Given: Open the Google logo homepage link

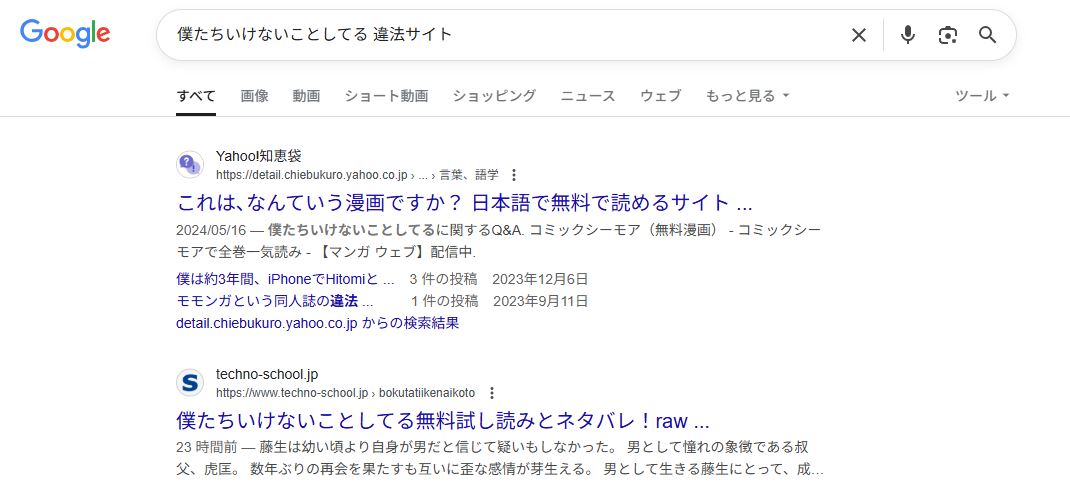Looking at the screenshot, I should point(65,33).
